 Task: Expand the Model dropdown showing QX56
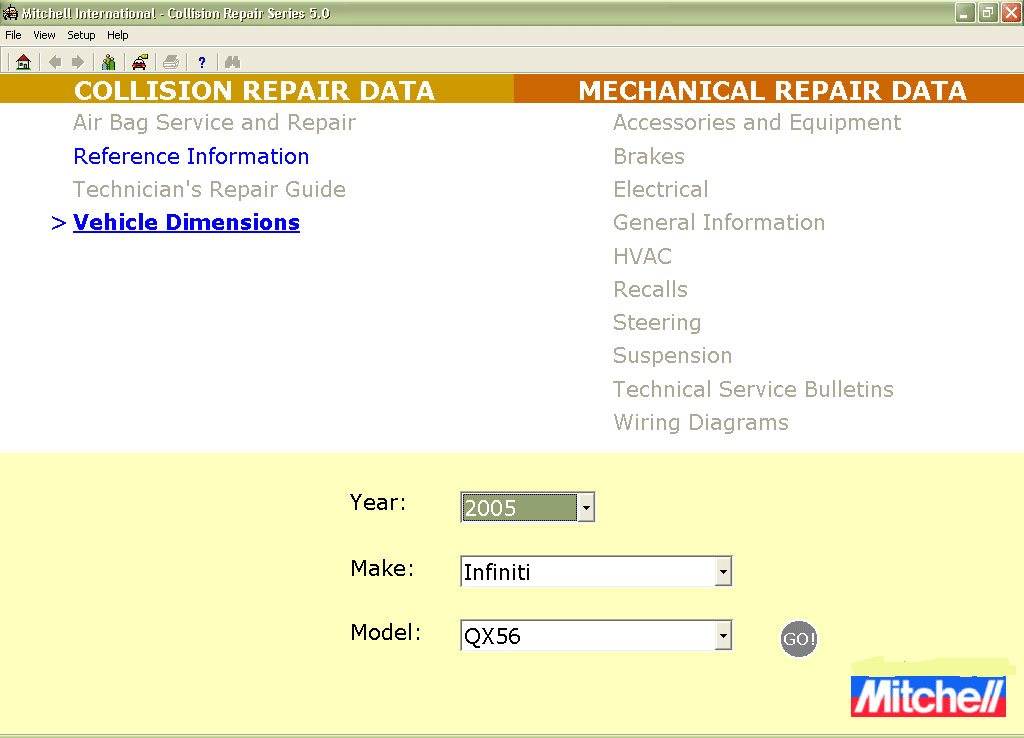click(x=723, y=635)
